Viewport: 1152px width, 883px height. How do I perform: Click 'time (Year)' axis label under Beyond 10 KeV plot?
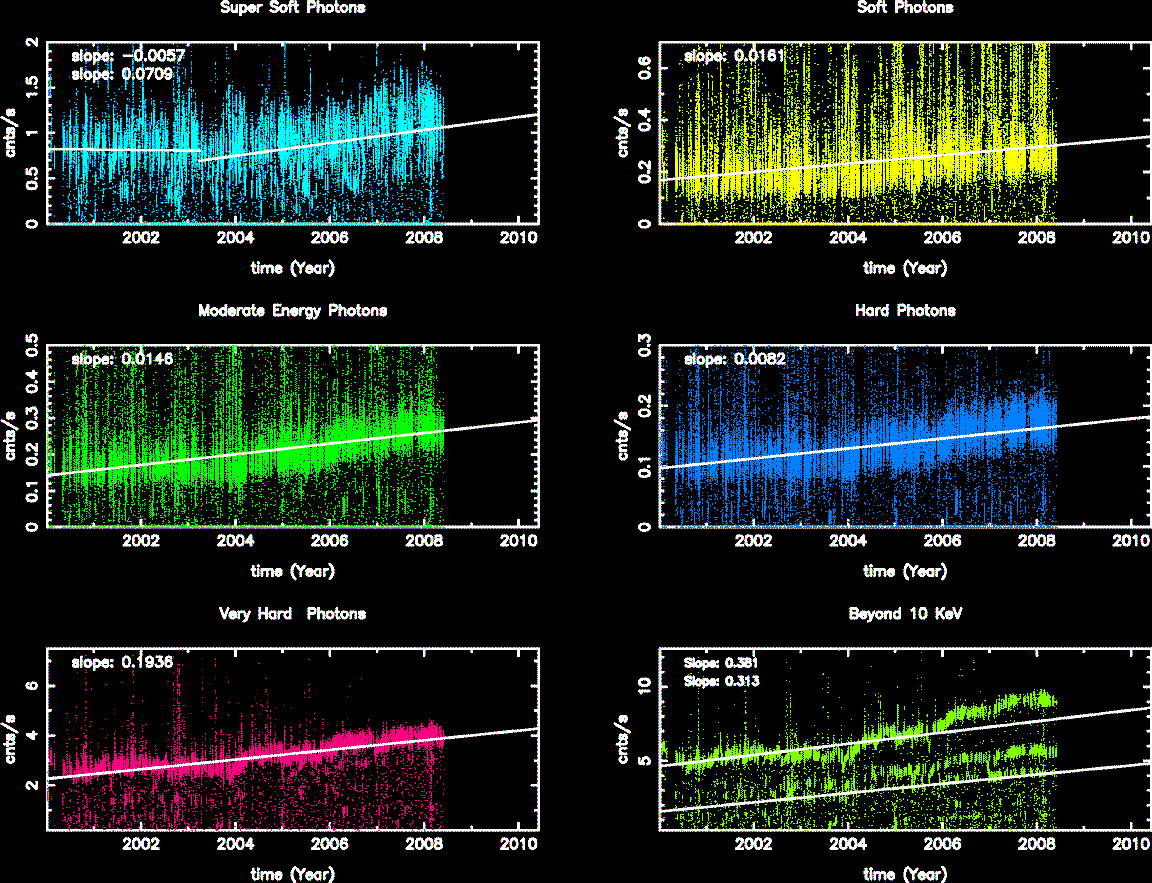pyautogui.click(x=905, y=874)
